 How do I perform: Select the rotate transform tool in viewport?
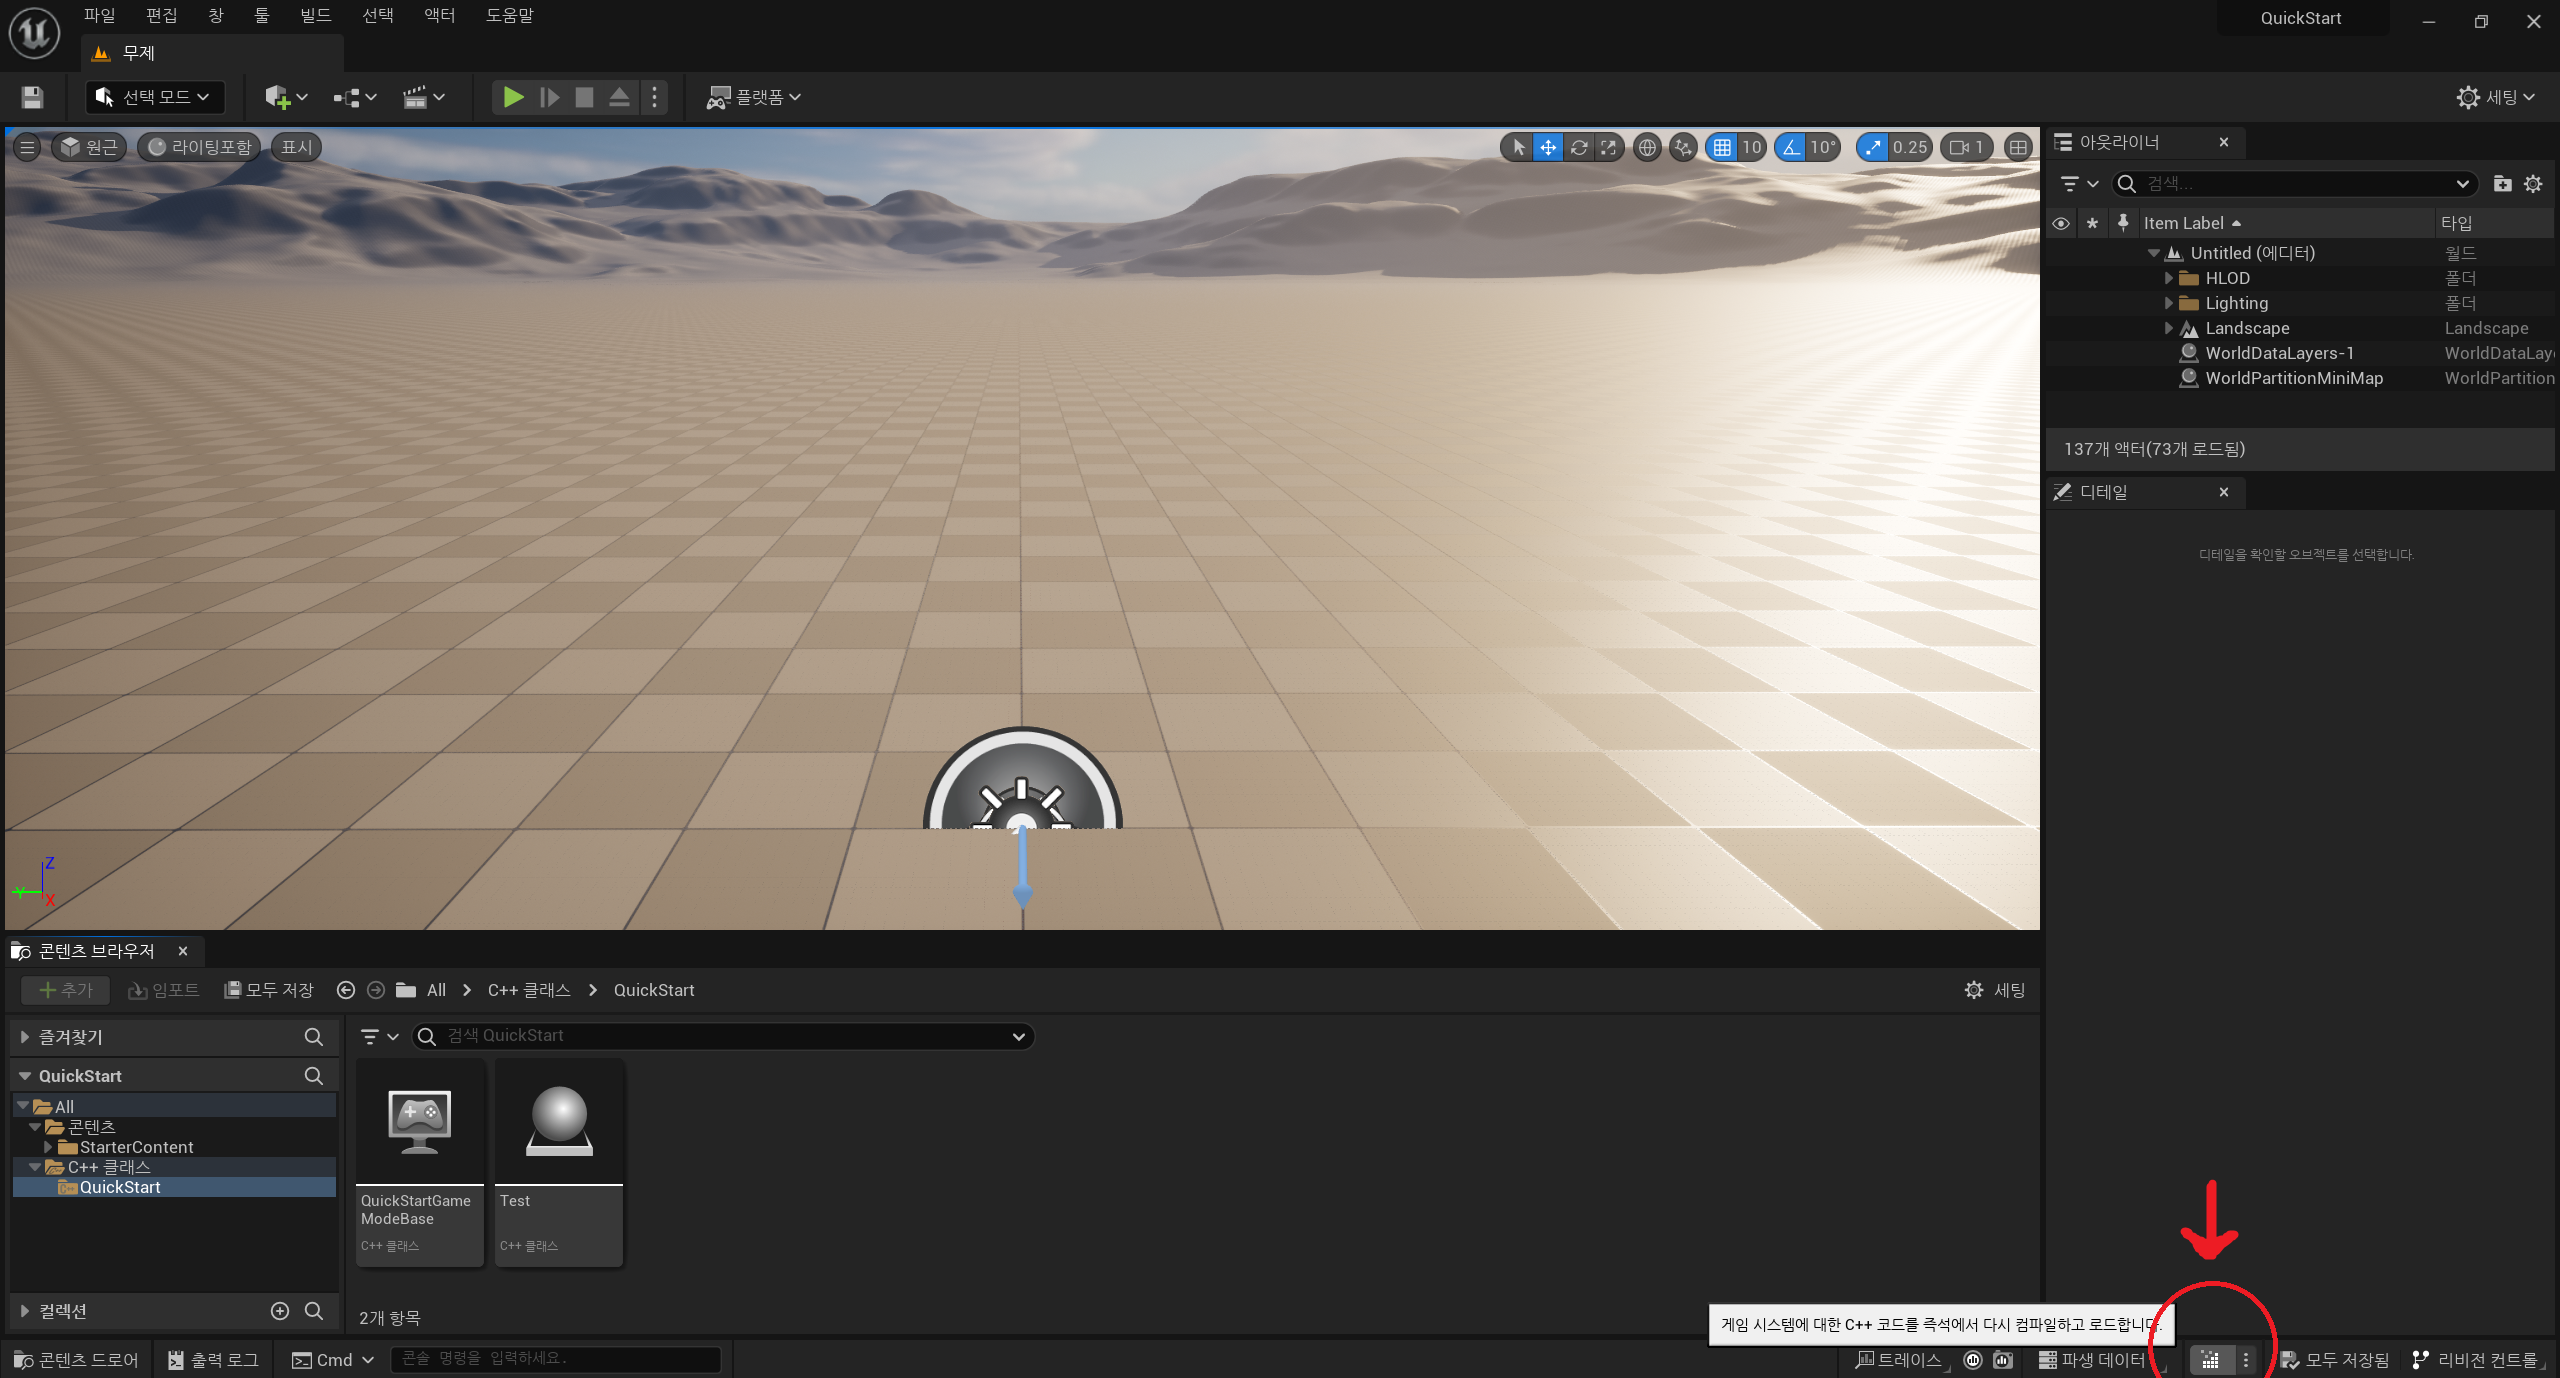(1578, 148)
